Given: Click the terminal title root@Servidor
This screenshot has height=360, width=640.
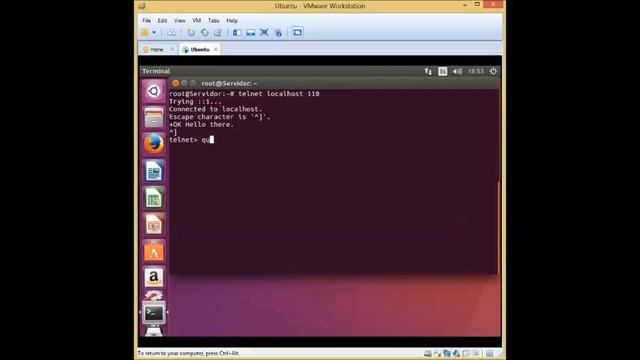Looking at the screenshot, I should [x=229, y=83].
